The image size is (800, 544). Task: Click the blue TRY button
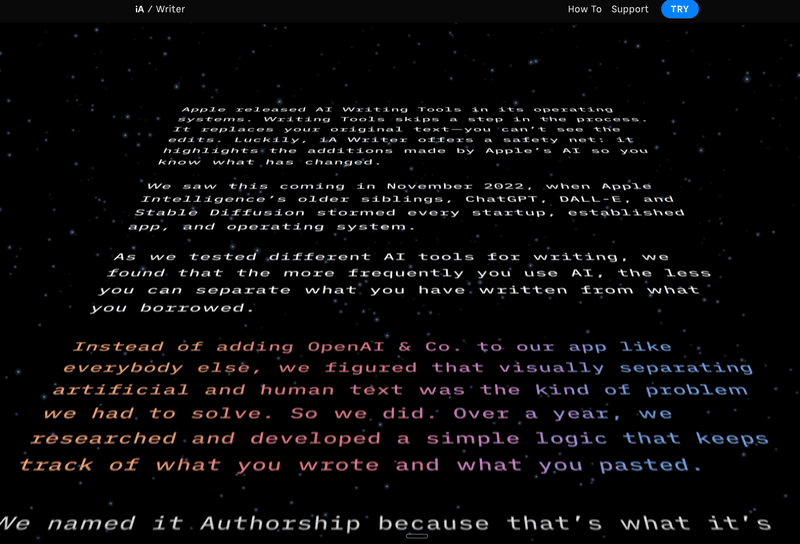(x=680, y=9)
